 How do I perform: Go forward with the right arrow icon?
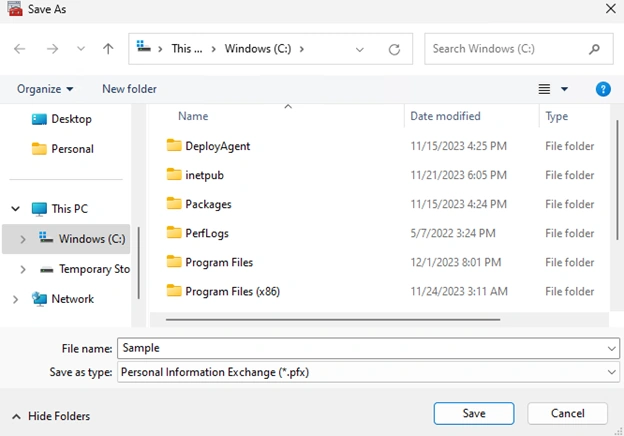coord(52,49)
